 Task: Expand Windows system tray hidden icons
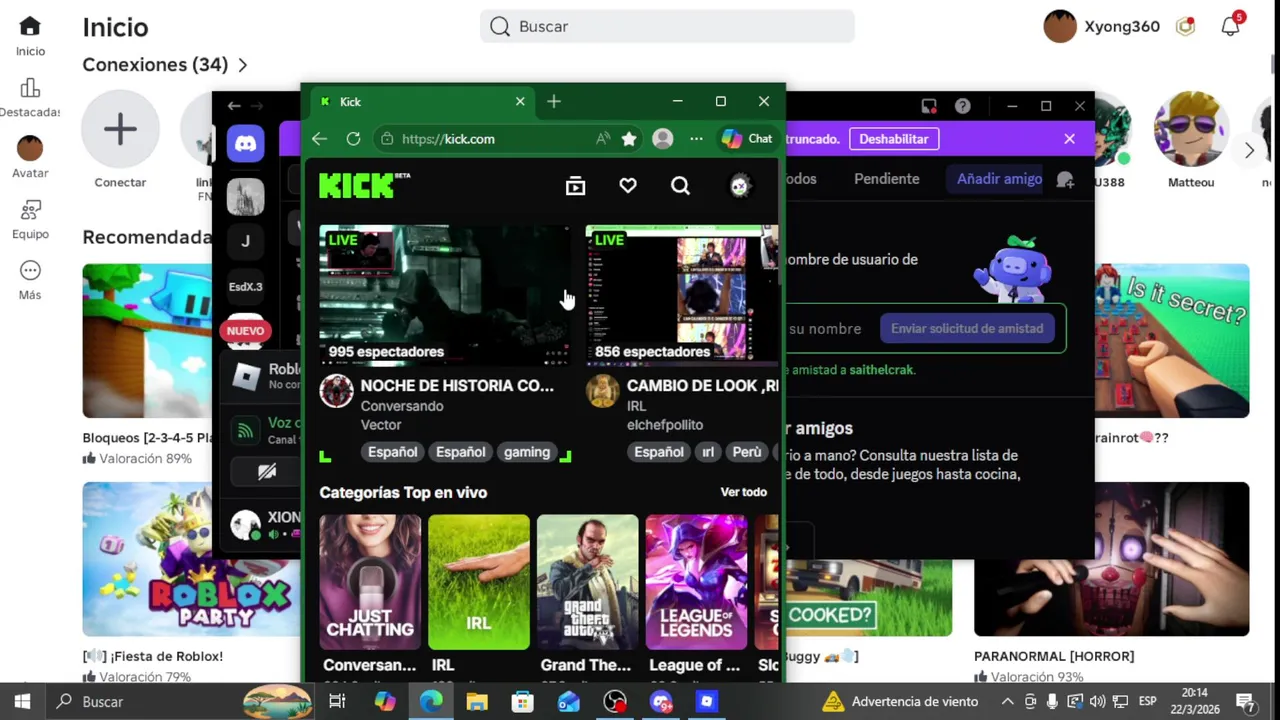click(x=1007, y=702)
